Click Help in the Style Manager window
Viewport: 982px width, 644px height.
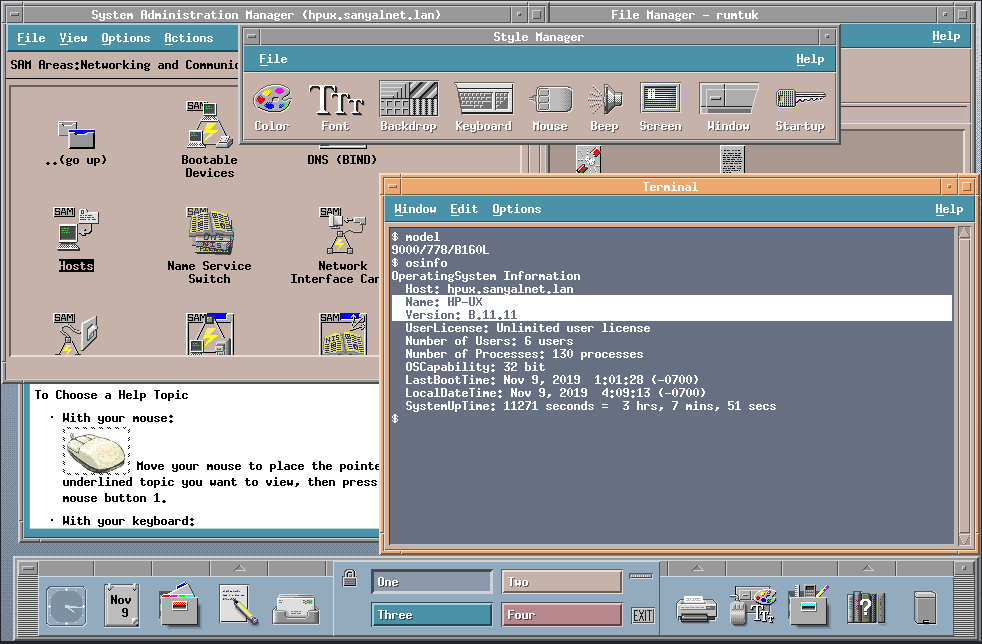[x=812, y=59]
